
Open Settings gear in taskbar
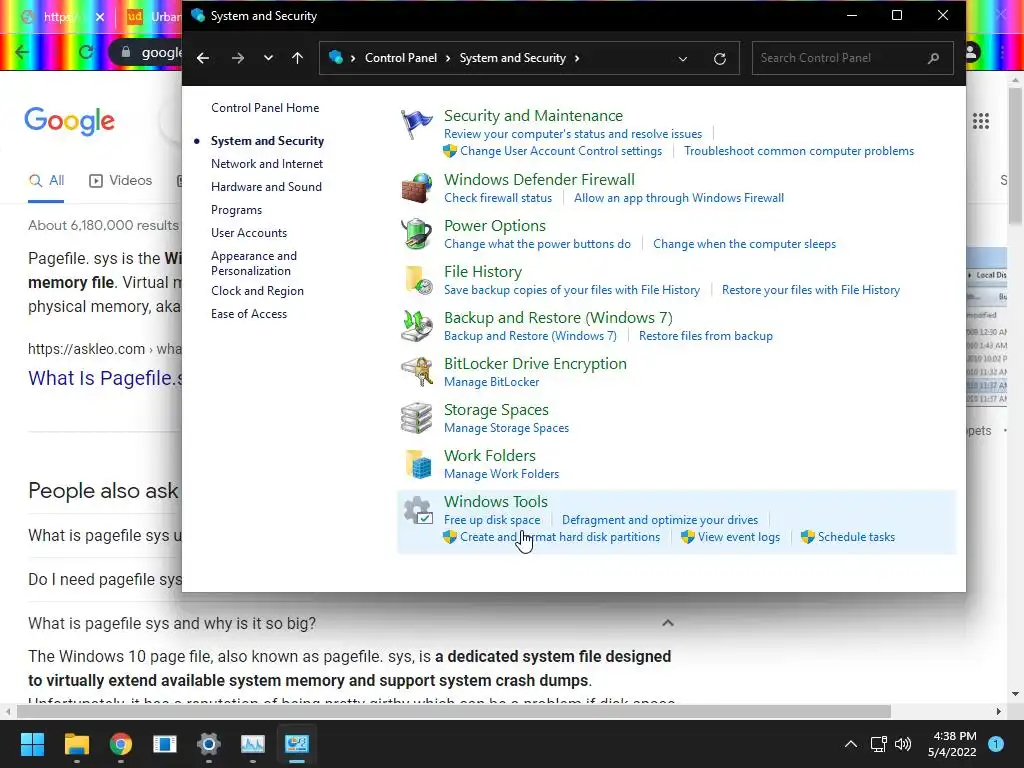click(209, 744)
